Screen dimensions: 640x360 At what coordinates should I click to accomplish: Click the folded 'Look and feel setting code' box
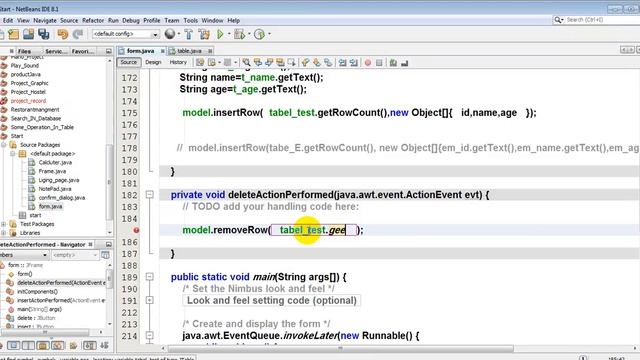(271, 301)
